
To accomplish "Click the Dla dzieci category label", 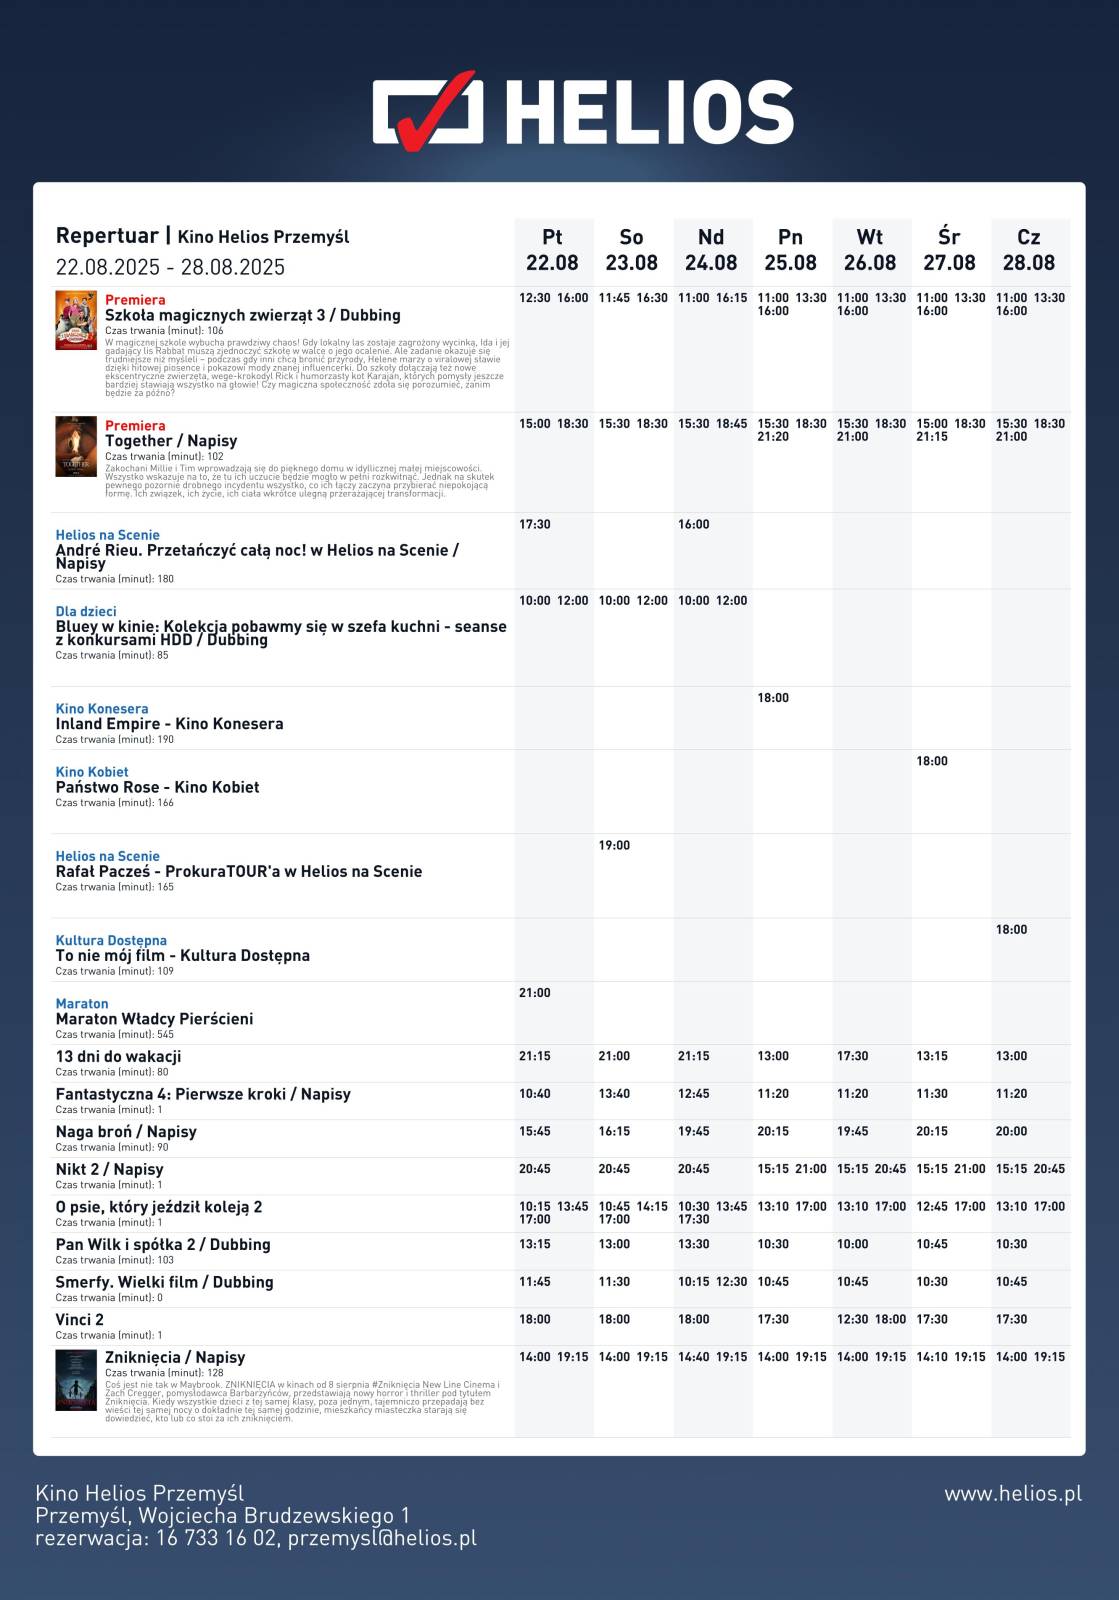I will tap(86, 611).
